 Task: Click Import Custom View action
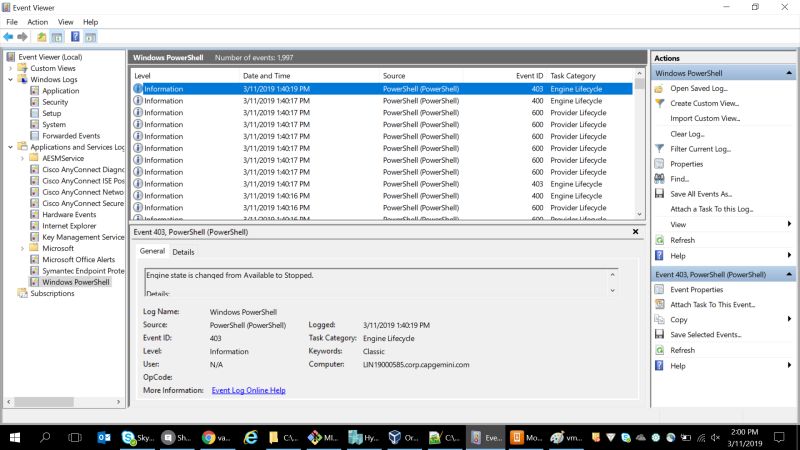point(705,118)
